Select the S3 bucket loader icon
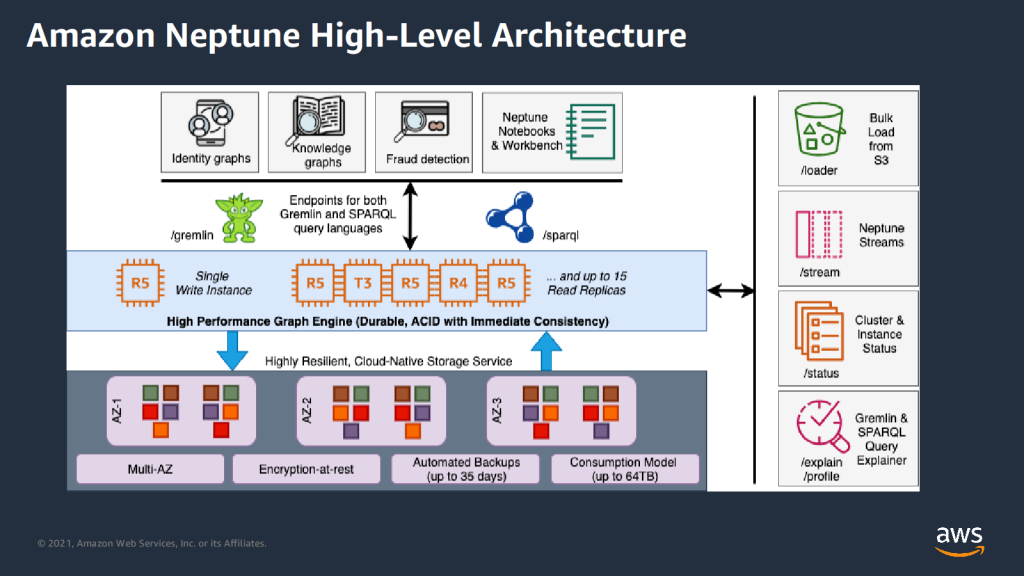The height and width of the screenshot is (576, 1024). 819,129
